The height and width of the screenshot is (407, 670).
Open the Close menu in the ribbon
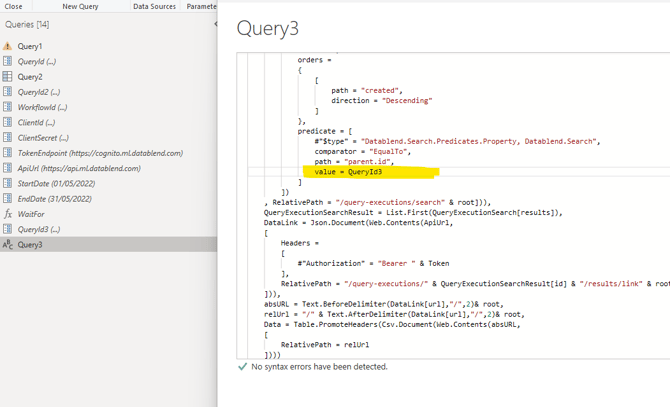(x=13, y=6)
